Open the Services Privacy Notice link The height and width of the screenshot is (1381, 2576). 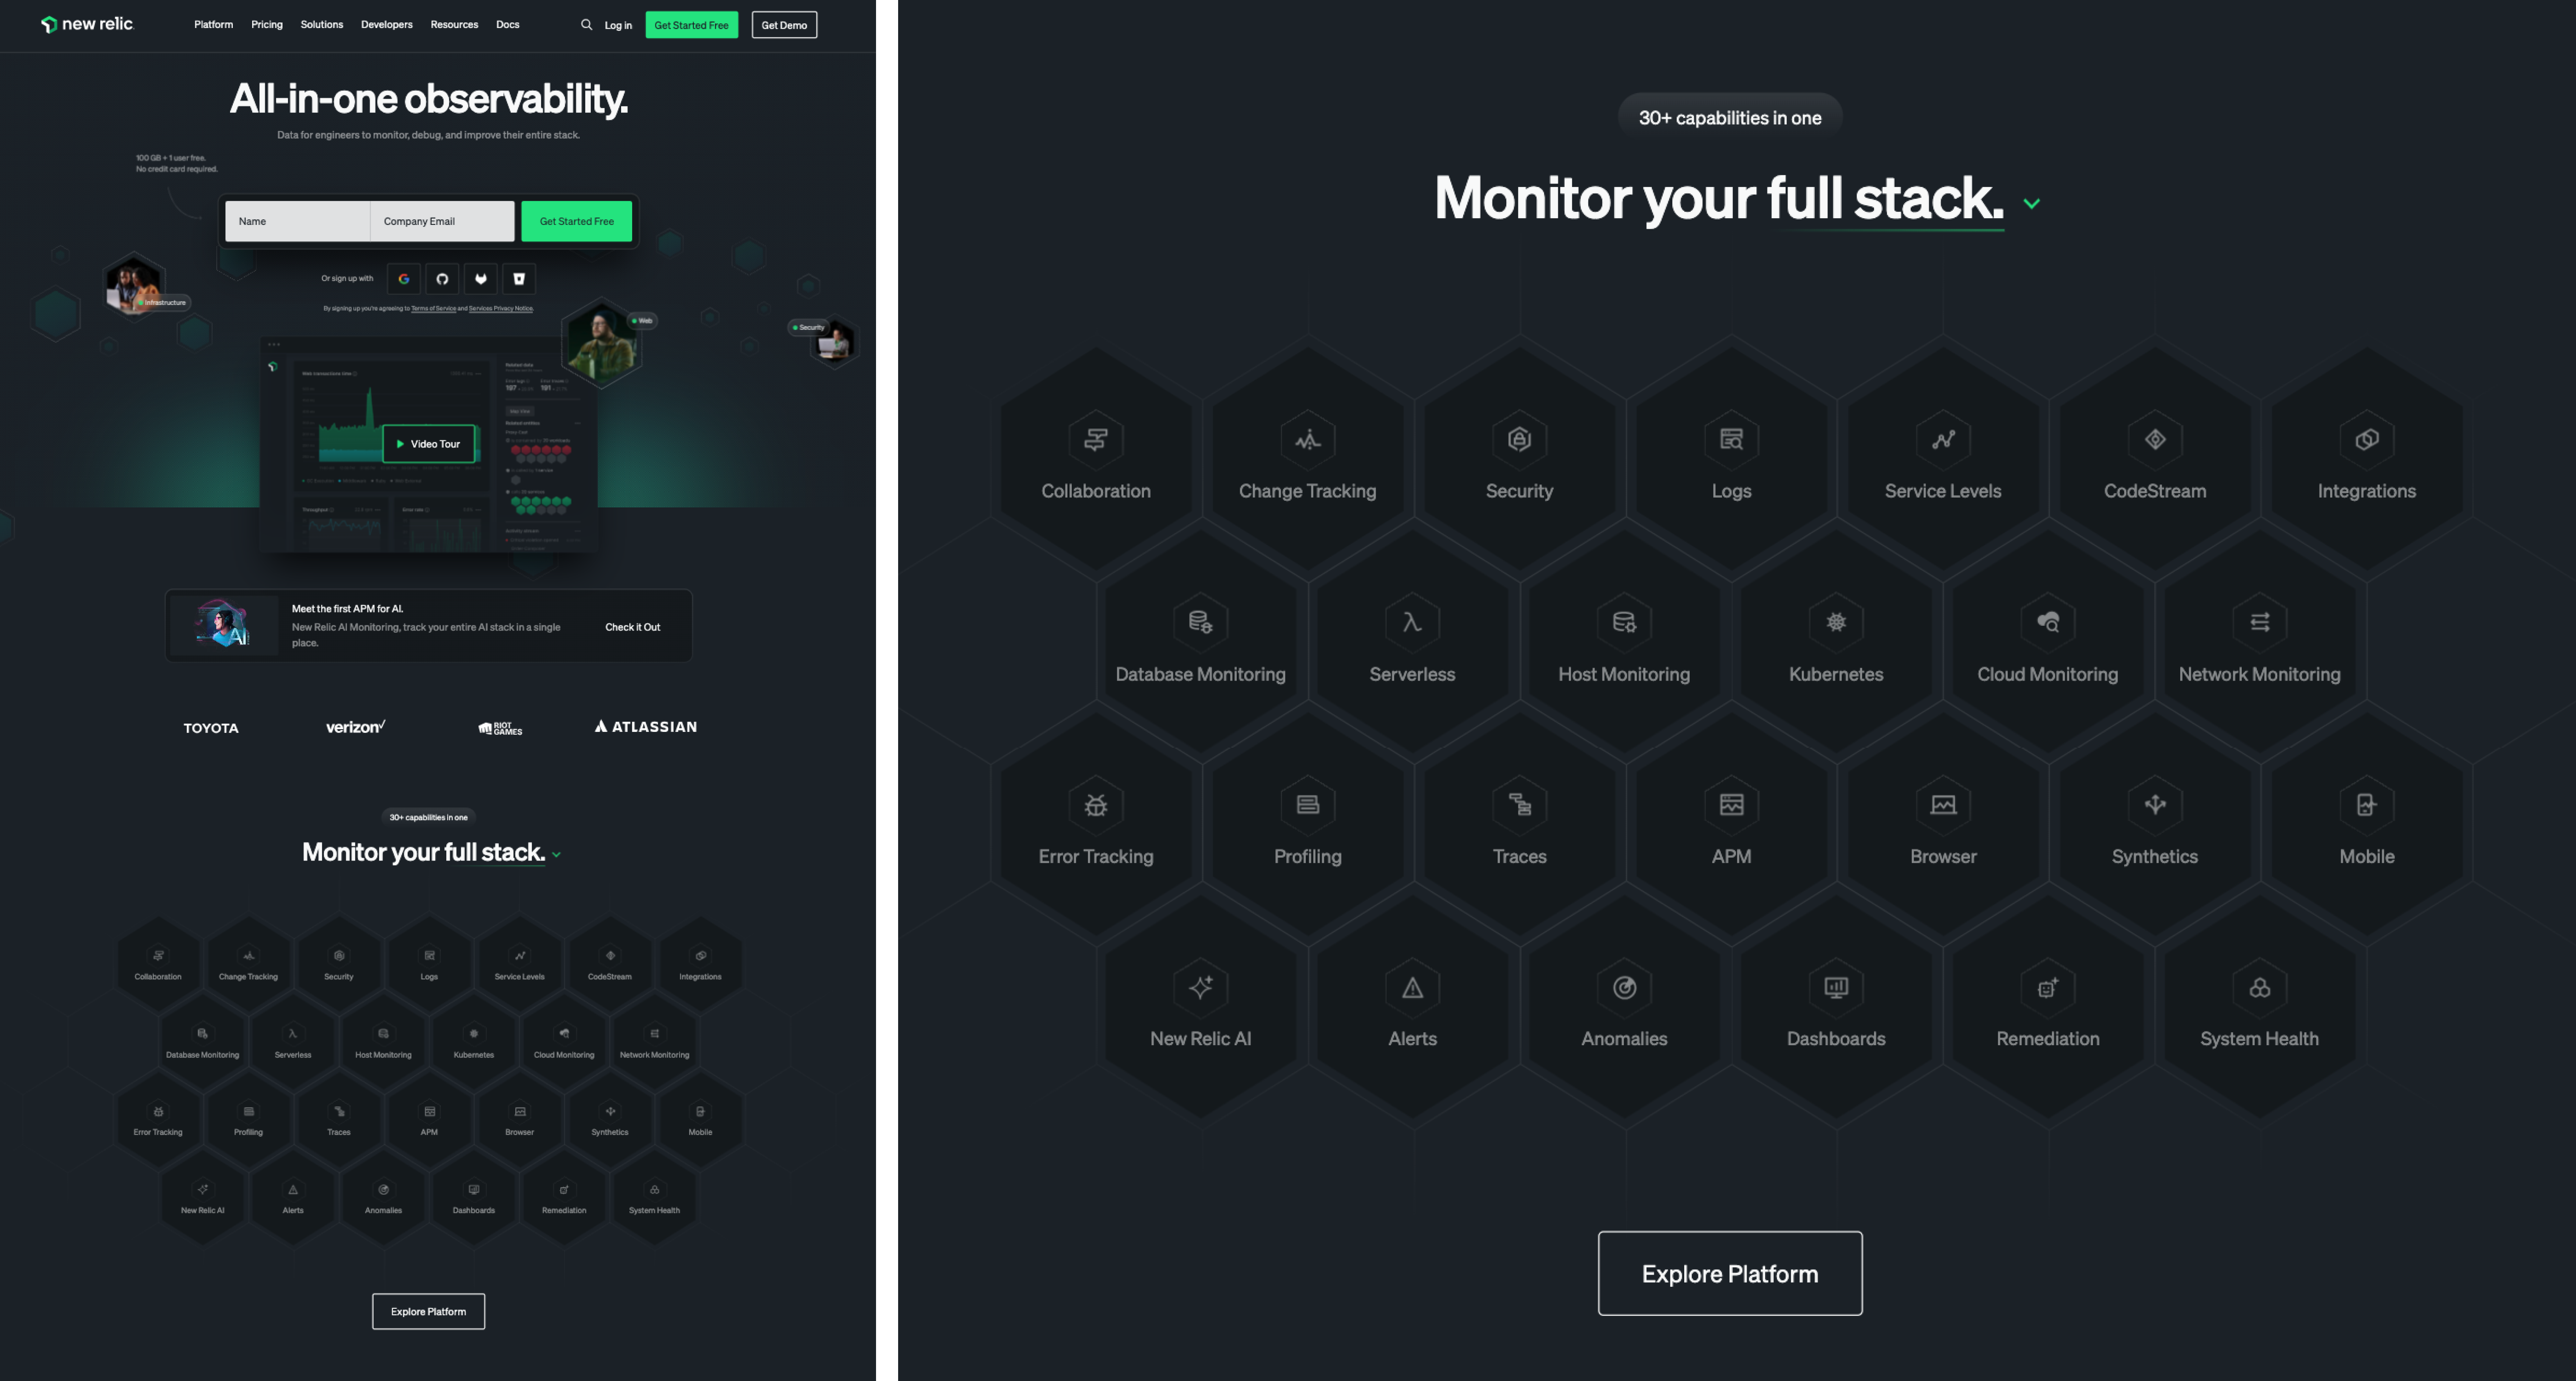coord(501,308)
